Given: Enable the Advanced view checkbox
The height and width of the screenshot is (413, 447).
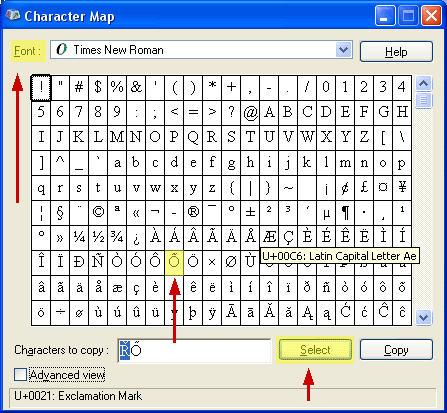Looking at the screenshot, I should point(20,374).
